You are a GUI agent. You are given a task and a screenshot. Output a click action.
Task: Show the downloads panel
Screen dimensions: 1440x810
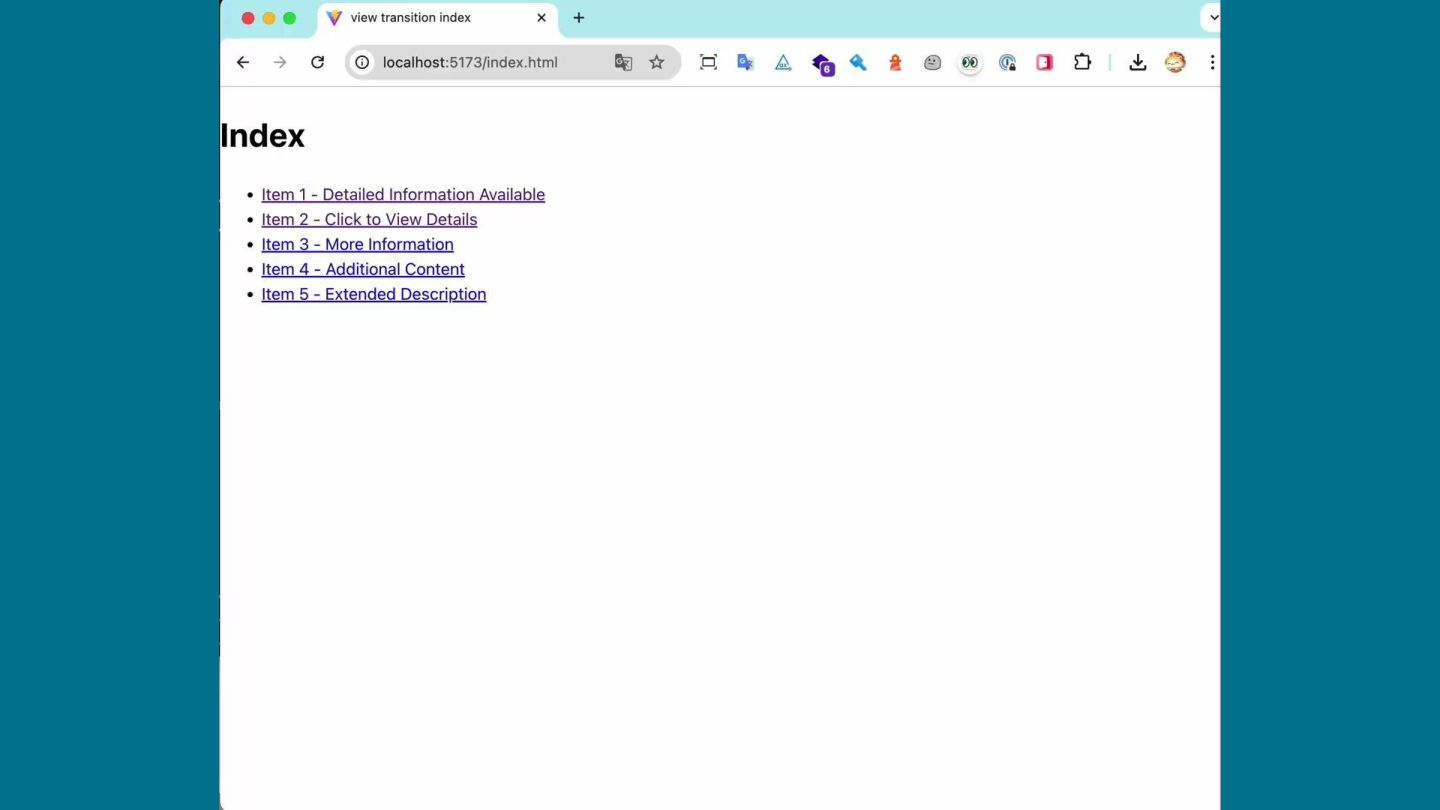coord(1137,62)
